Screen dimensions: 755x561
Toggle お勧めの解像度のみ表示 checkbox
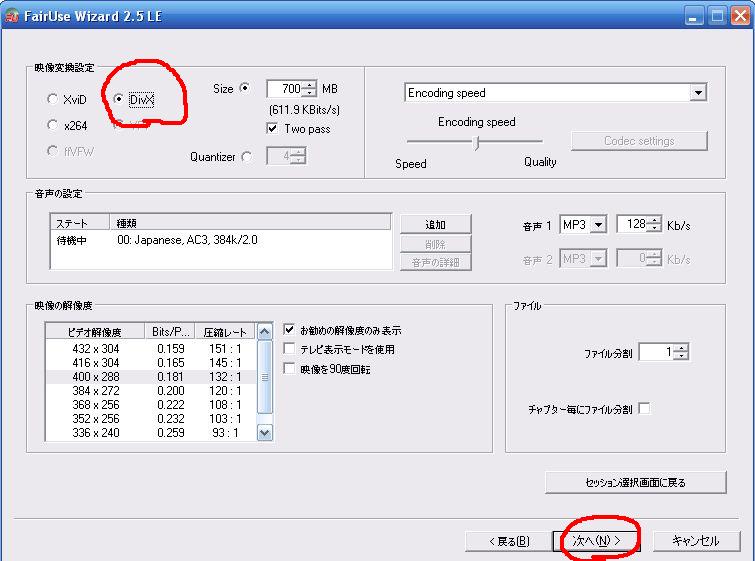coord(289,330)
